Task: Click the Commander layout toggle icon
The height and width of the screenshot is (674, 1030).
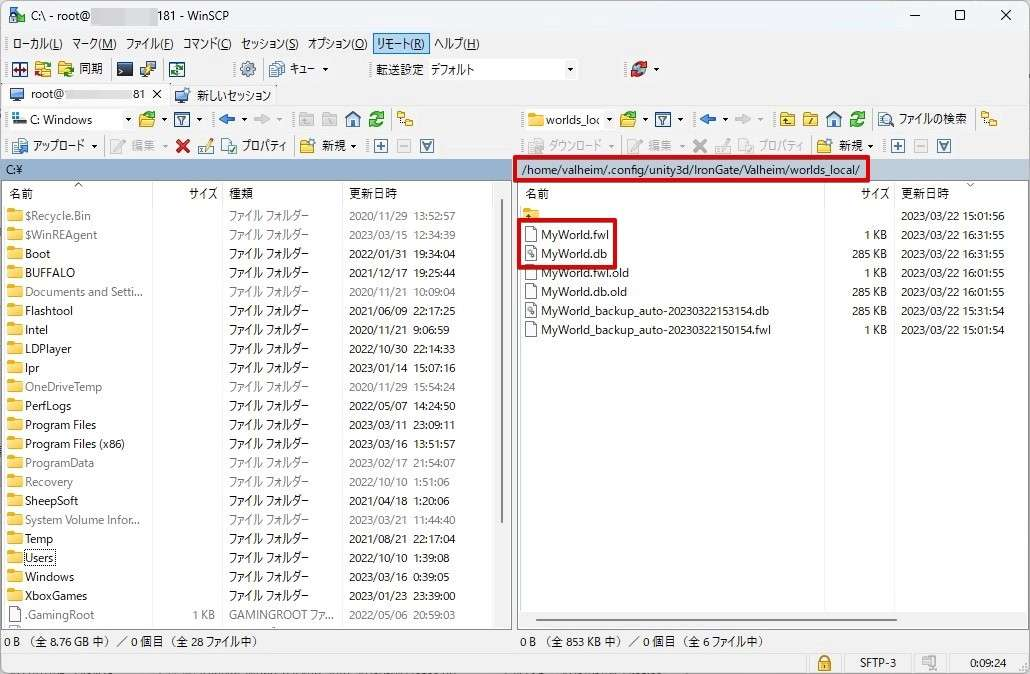Action: click(20, 68)
